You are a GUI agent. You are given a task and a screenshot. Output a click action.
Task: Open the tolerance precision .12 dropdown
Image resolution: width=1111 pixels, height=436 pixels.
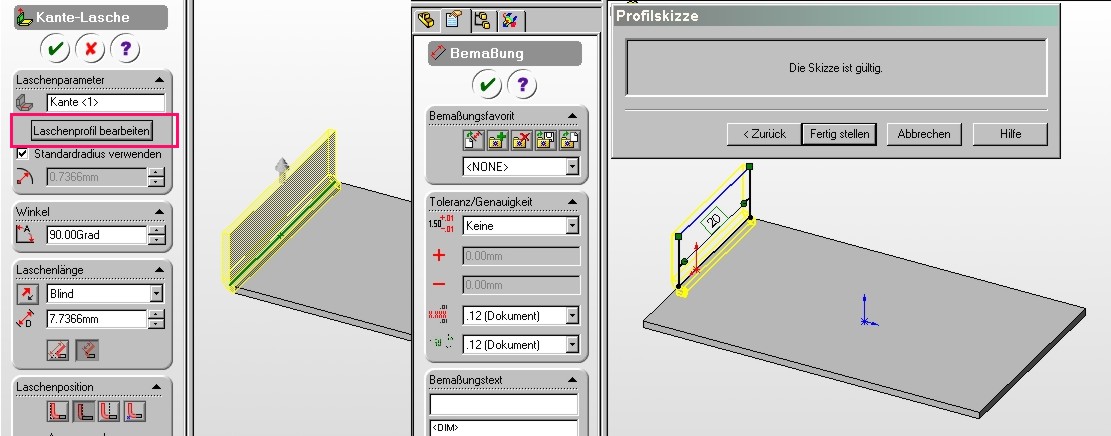[573, 345]
